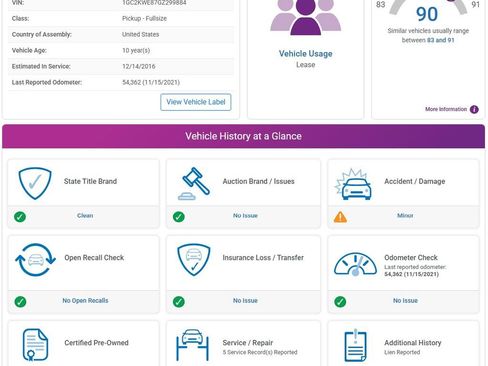Click the Country of Assembly label
Image resolution: width=488 pixels, height=366 pixels.
[x=42, y=35]
